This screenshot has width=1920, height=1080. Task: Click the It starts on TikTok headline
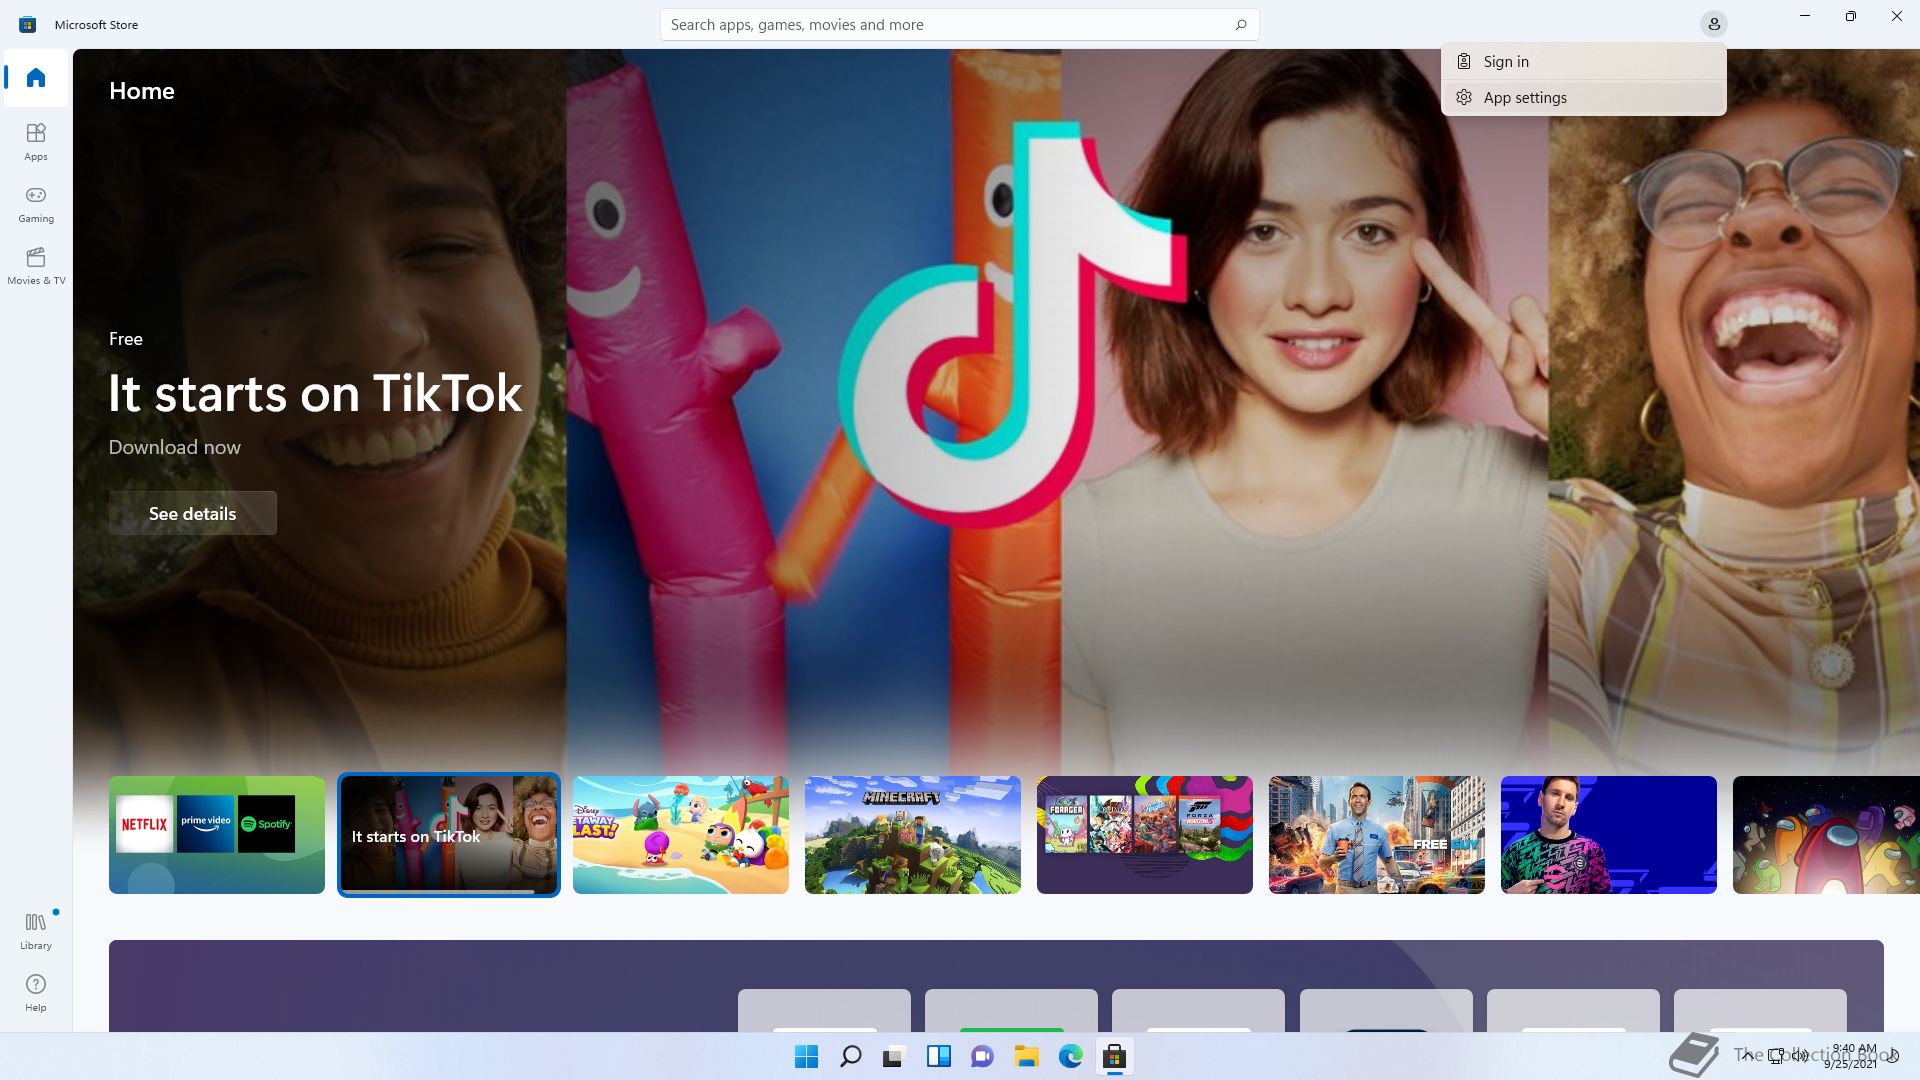click(315, 393)
